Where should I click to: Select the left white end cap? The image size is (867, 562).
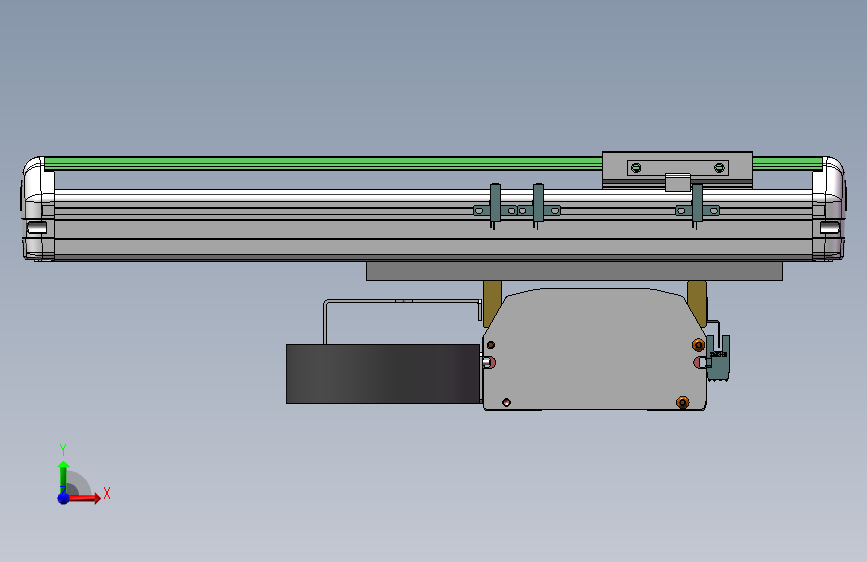click(x=39, y=209)
